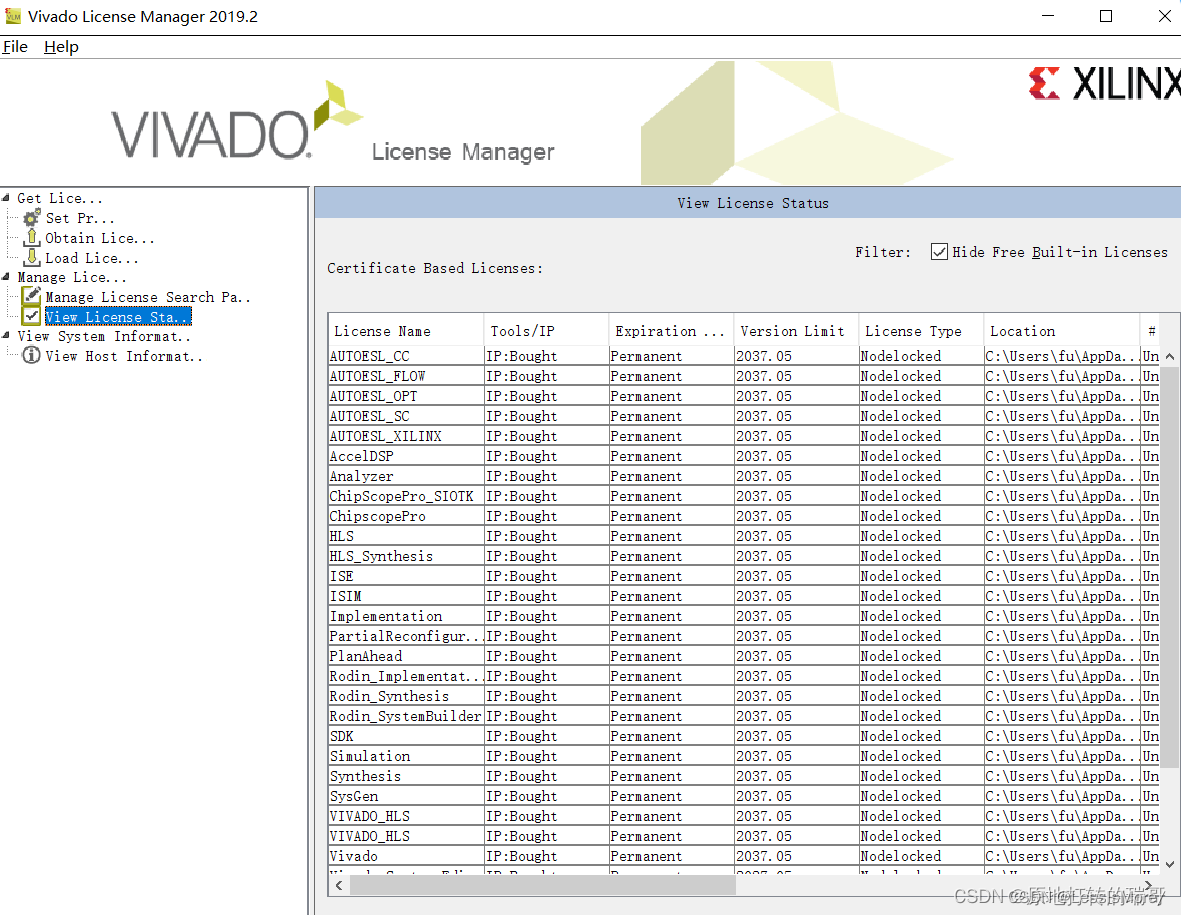Click the View License Status checkmark icon
1181x915 pixels.
[31, 316]
